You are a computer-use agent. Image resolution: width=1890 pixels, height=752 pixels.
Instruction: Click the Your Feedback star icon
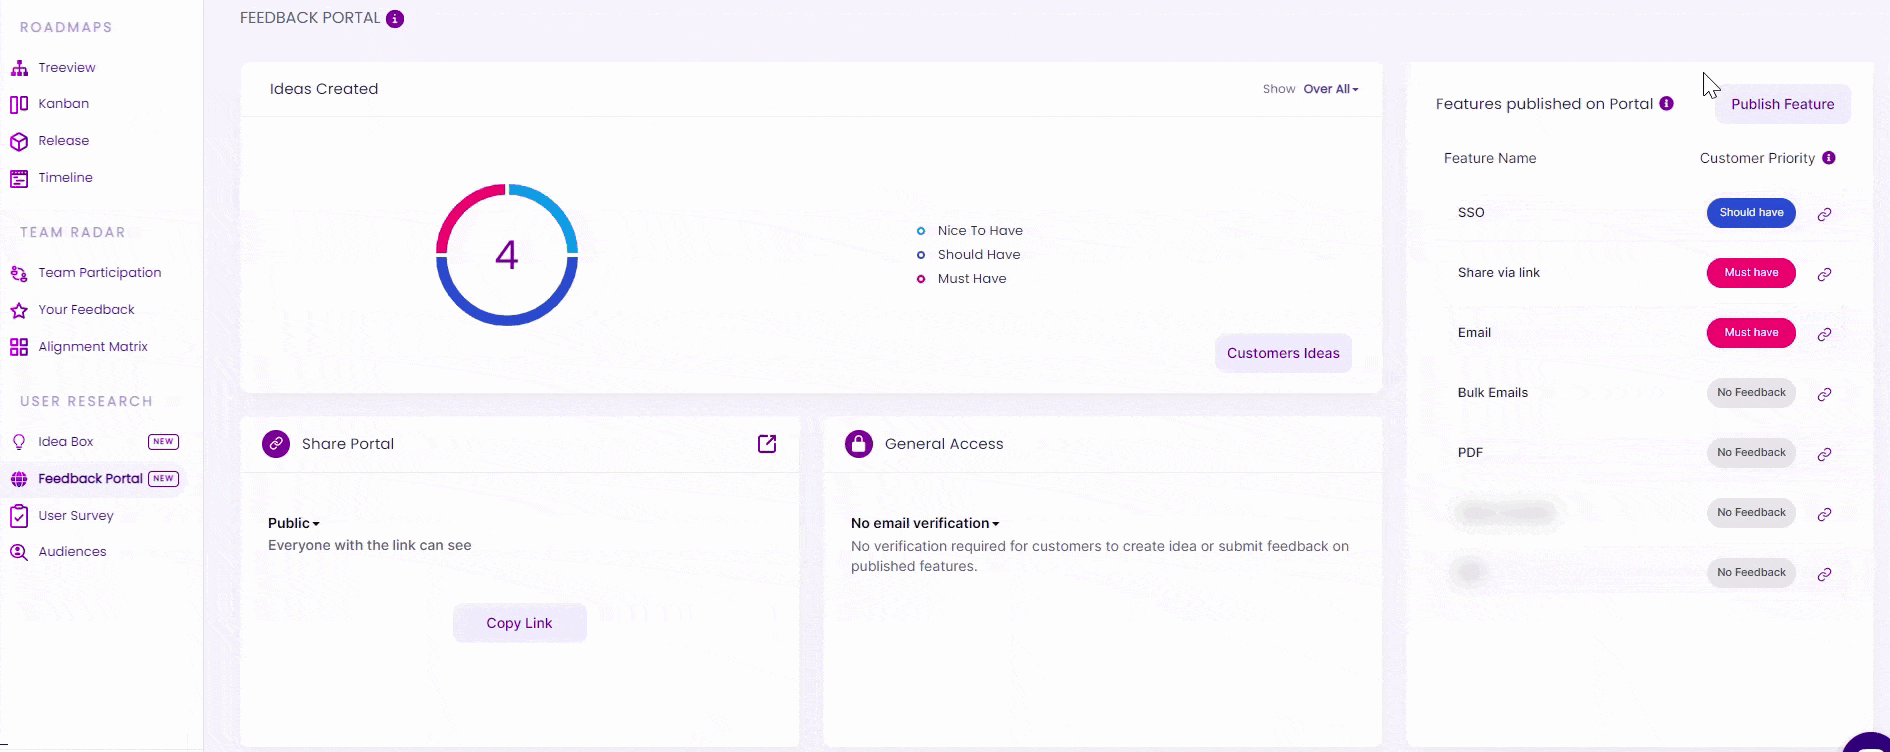click(x=19, y=310)
